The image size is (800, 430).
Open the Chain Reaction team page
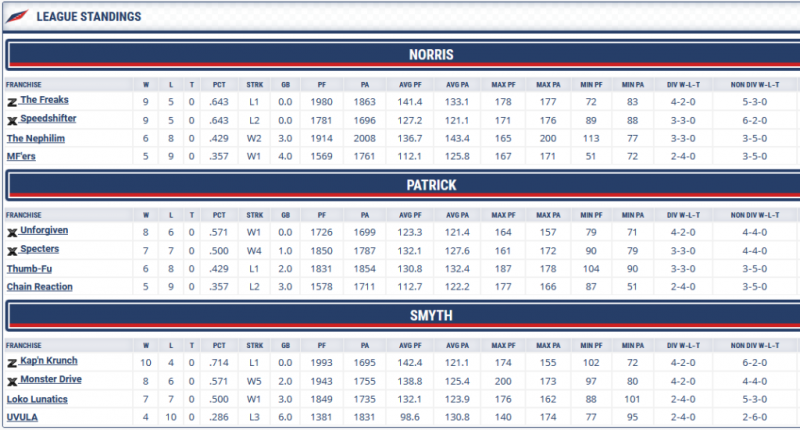tap(40, 287)
